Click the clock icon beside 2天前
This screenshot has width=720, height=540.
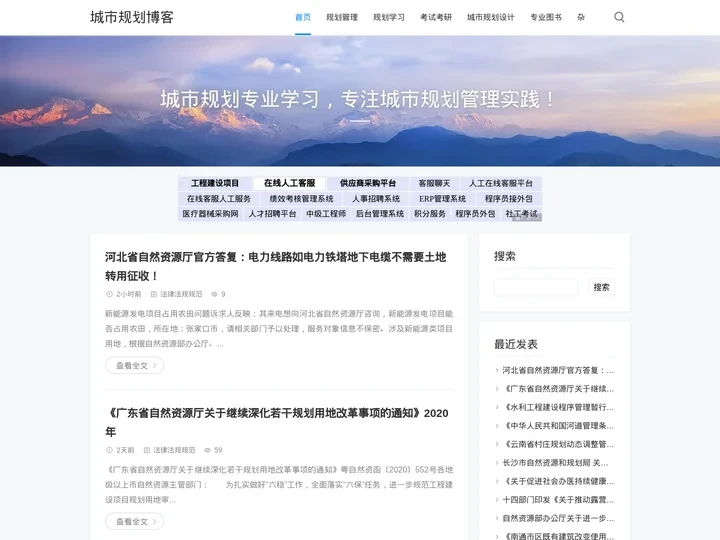click(x=109, y=450)
